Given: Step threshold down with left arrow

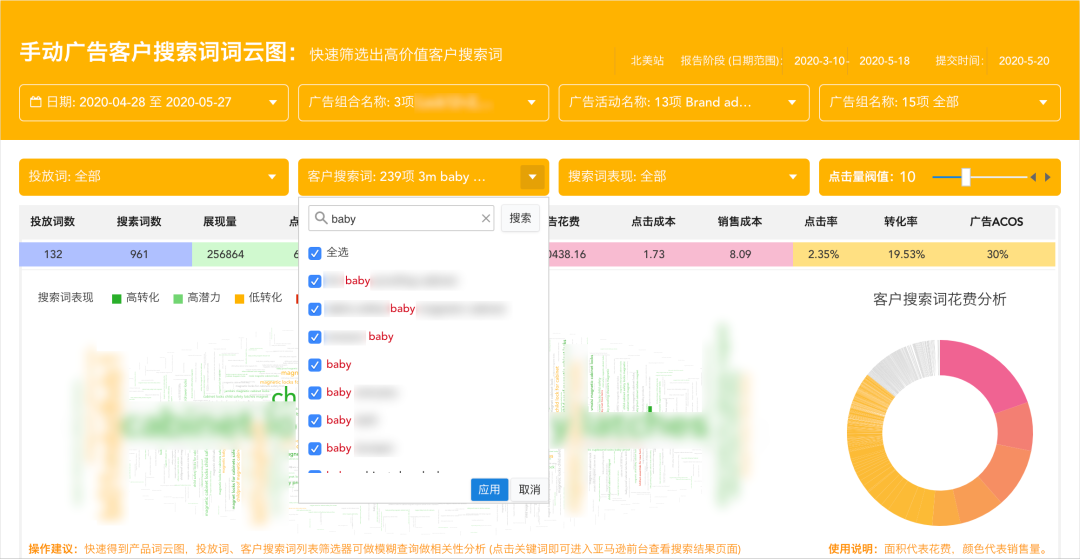Looking at the screenshot, I should click(1032, 177).
